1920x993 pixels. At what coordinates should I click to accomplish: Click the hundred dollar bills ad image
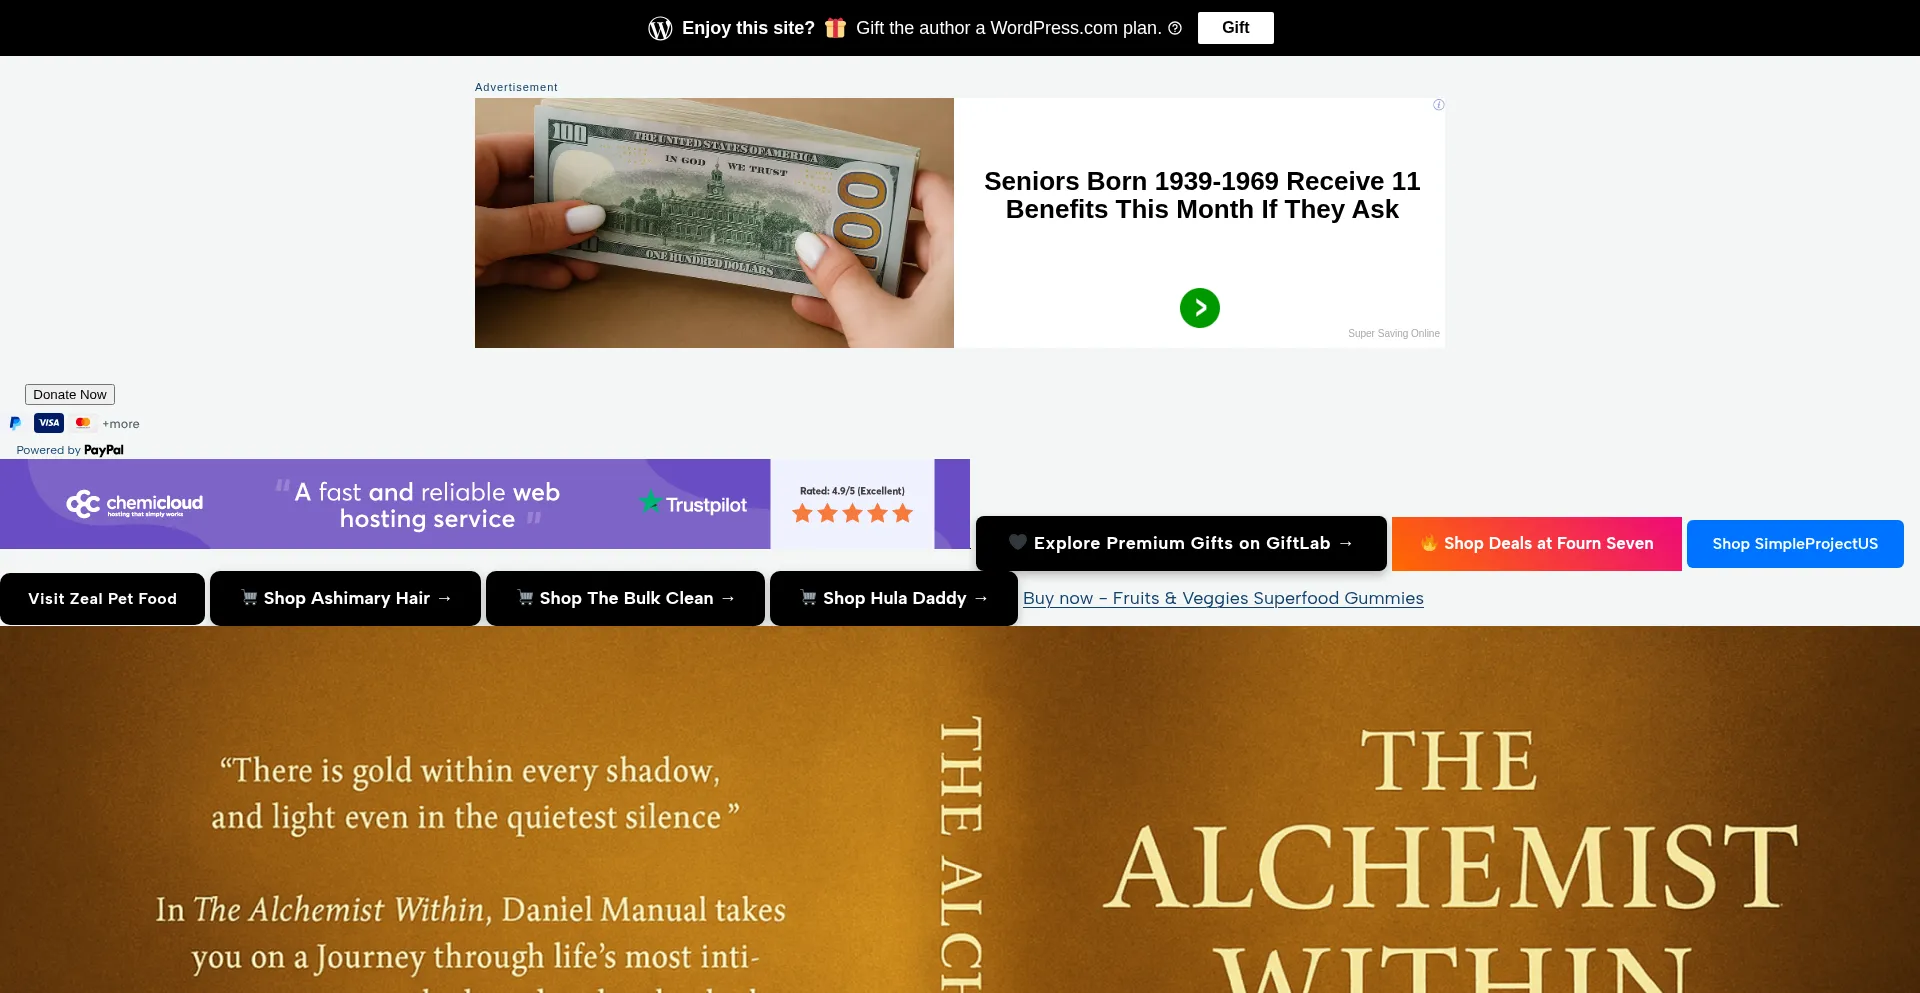tap(714, 223)
